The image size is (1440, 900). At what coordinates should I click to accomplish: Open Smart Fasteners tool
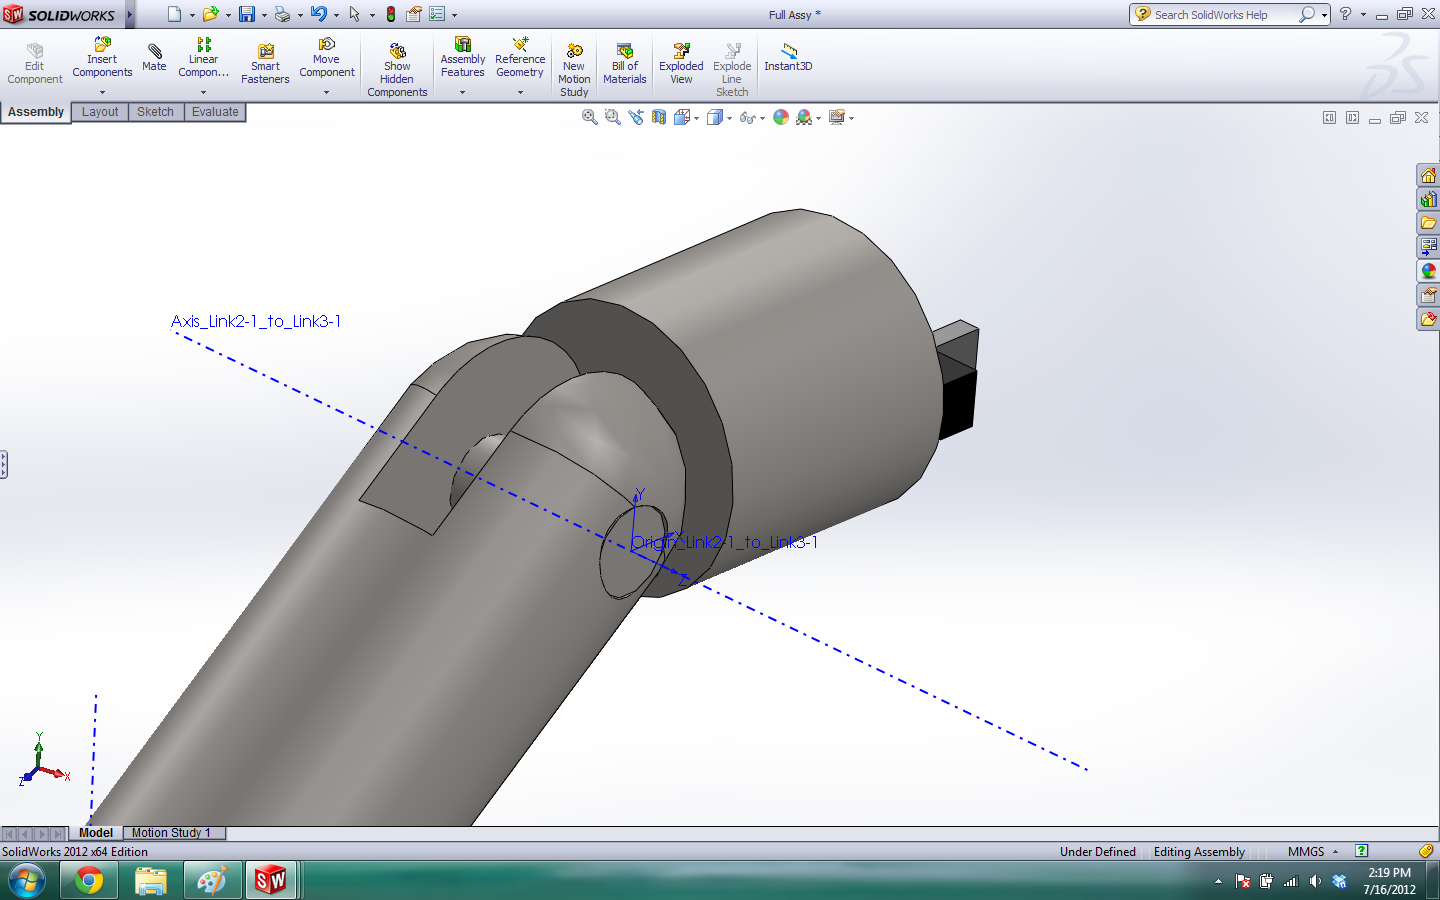pyautogui.click(x=265, y=64)
